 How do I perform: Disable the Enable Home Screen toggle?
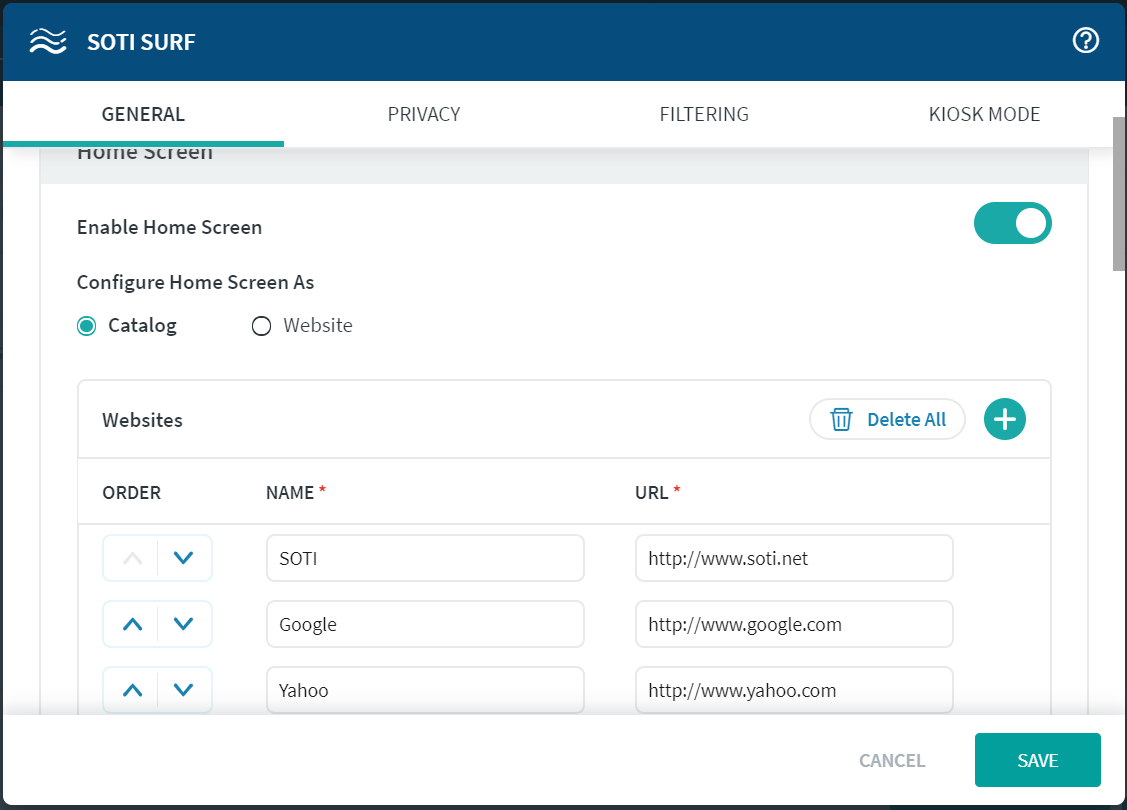(x=1012, y=224)
